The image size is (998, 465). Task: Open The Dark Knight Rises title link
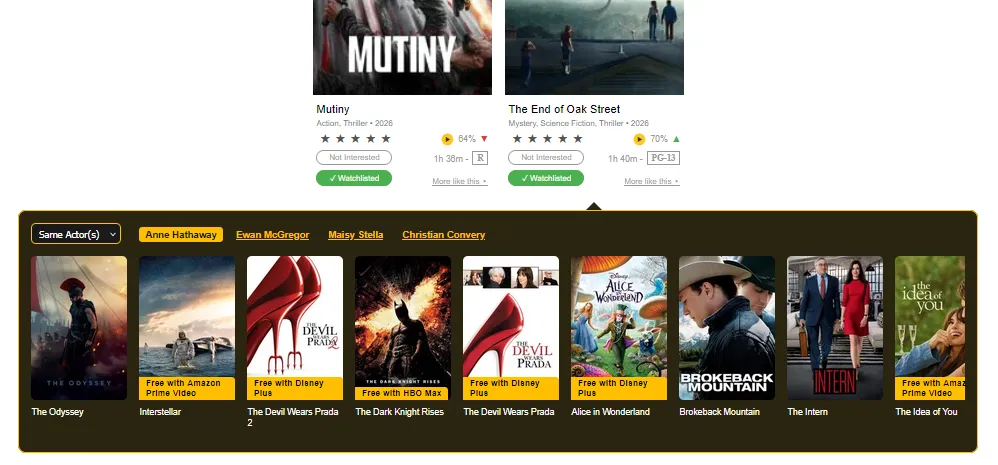click(400, 412)
